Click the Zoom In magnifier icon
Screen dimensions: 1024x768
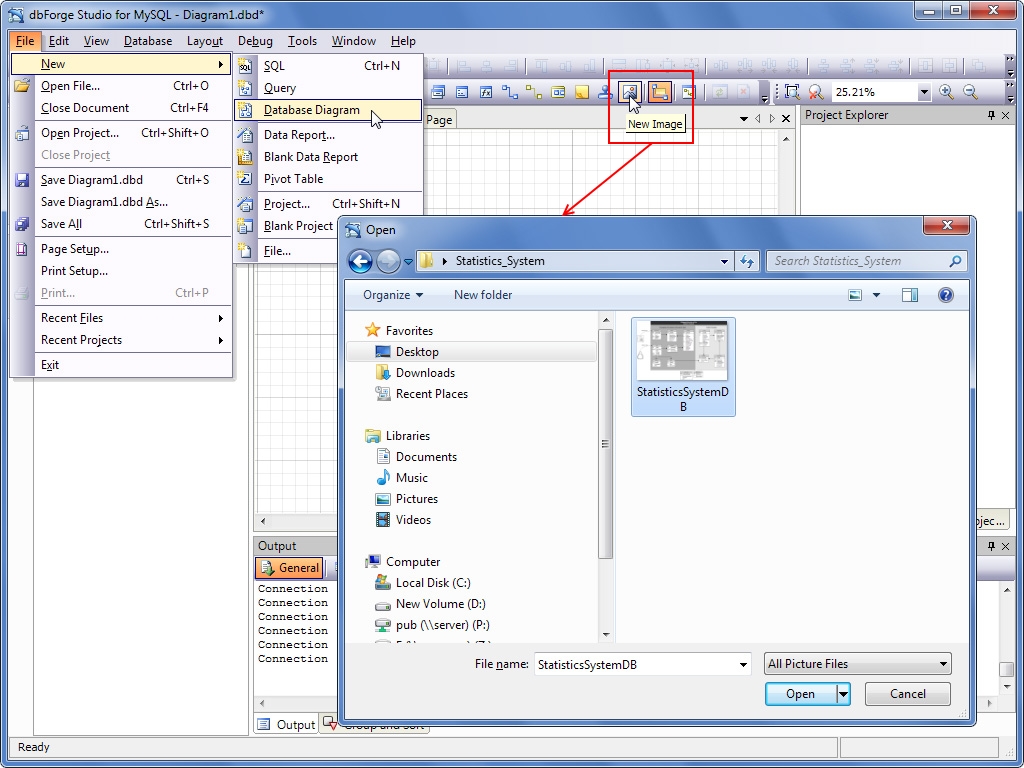pyautogui.click(x=946, y=92)
